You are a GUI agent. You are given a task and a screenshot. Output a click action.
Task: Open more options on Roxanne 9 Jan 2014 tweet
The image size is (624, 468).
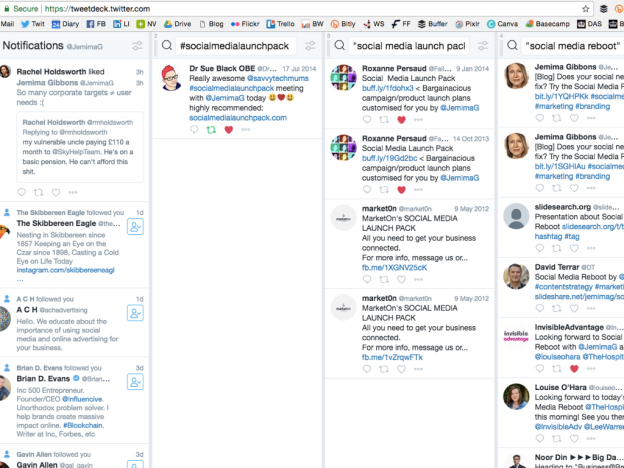(x=418, y=119)
